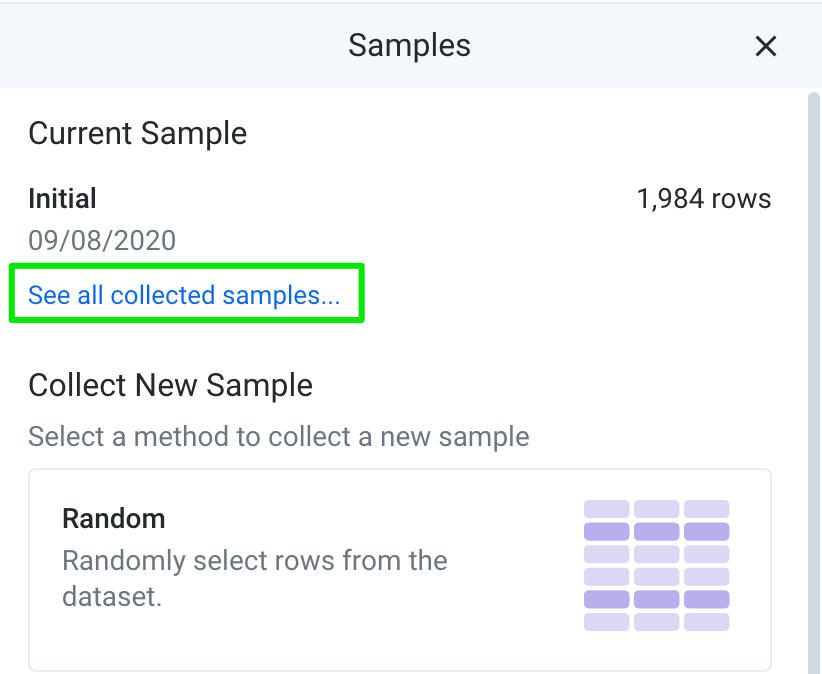This screenshot has height=674, width=822.
Task: Click the 'Randomly select rows' description
Action: point(255,578)
